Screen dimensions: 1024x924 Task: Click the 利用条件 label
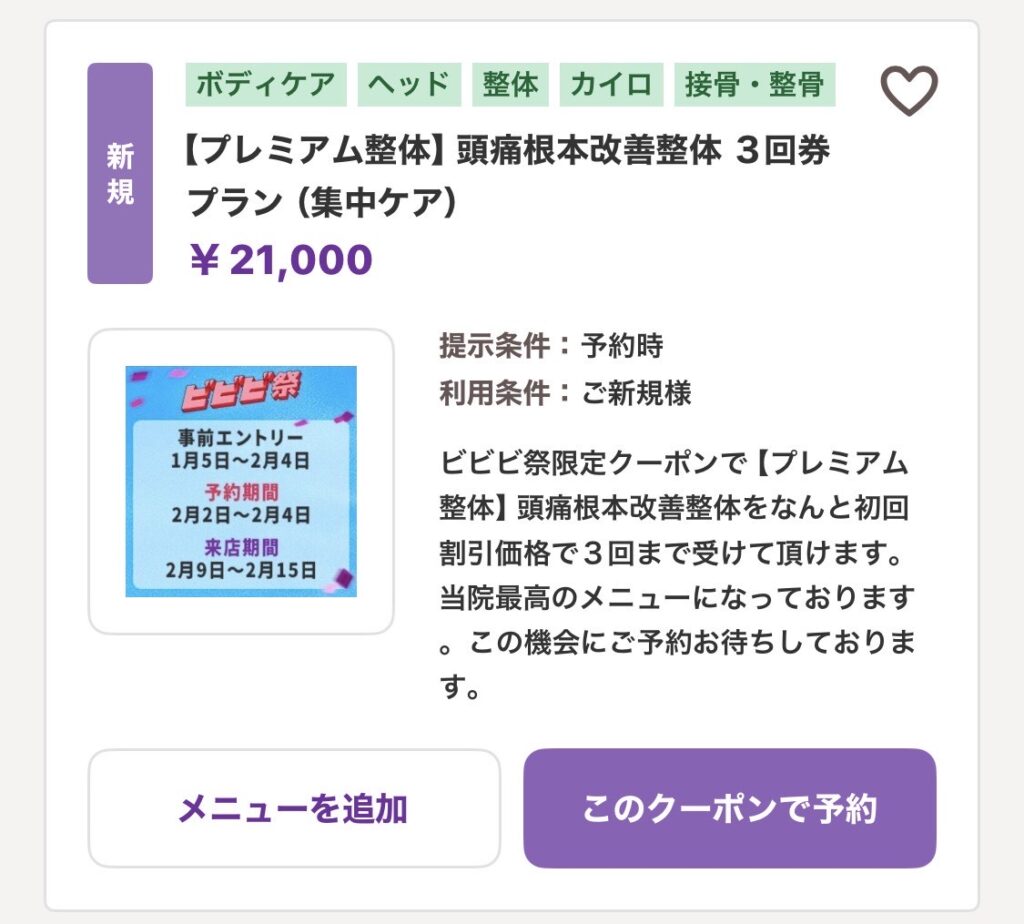click(494, 393)
